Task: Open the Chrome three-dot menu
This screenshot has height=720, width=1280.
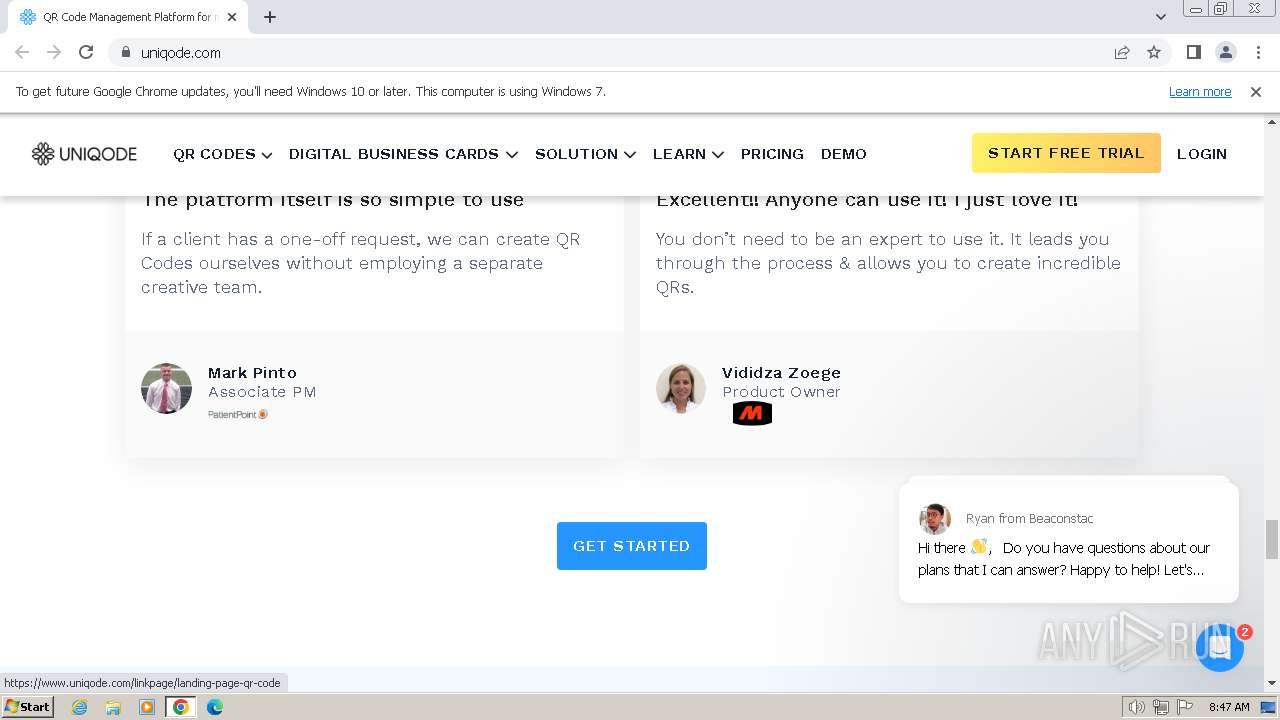Action: tap(1258, 52)
